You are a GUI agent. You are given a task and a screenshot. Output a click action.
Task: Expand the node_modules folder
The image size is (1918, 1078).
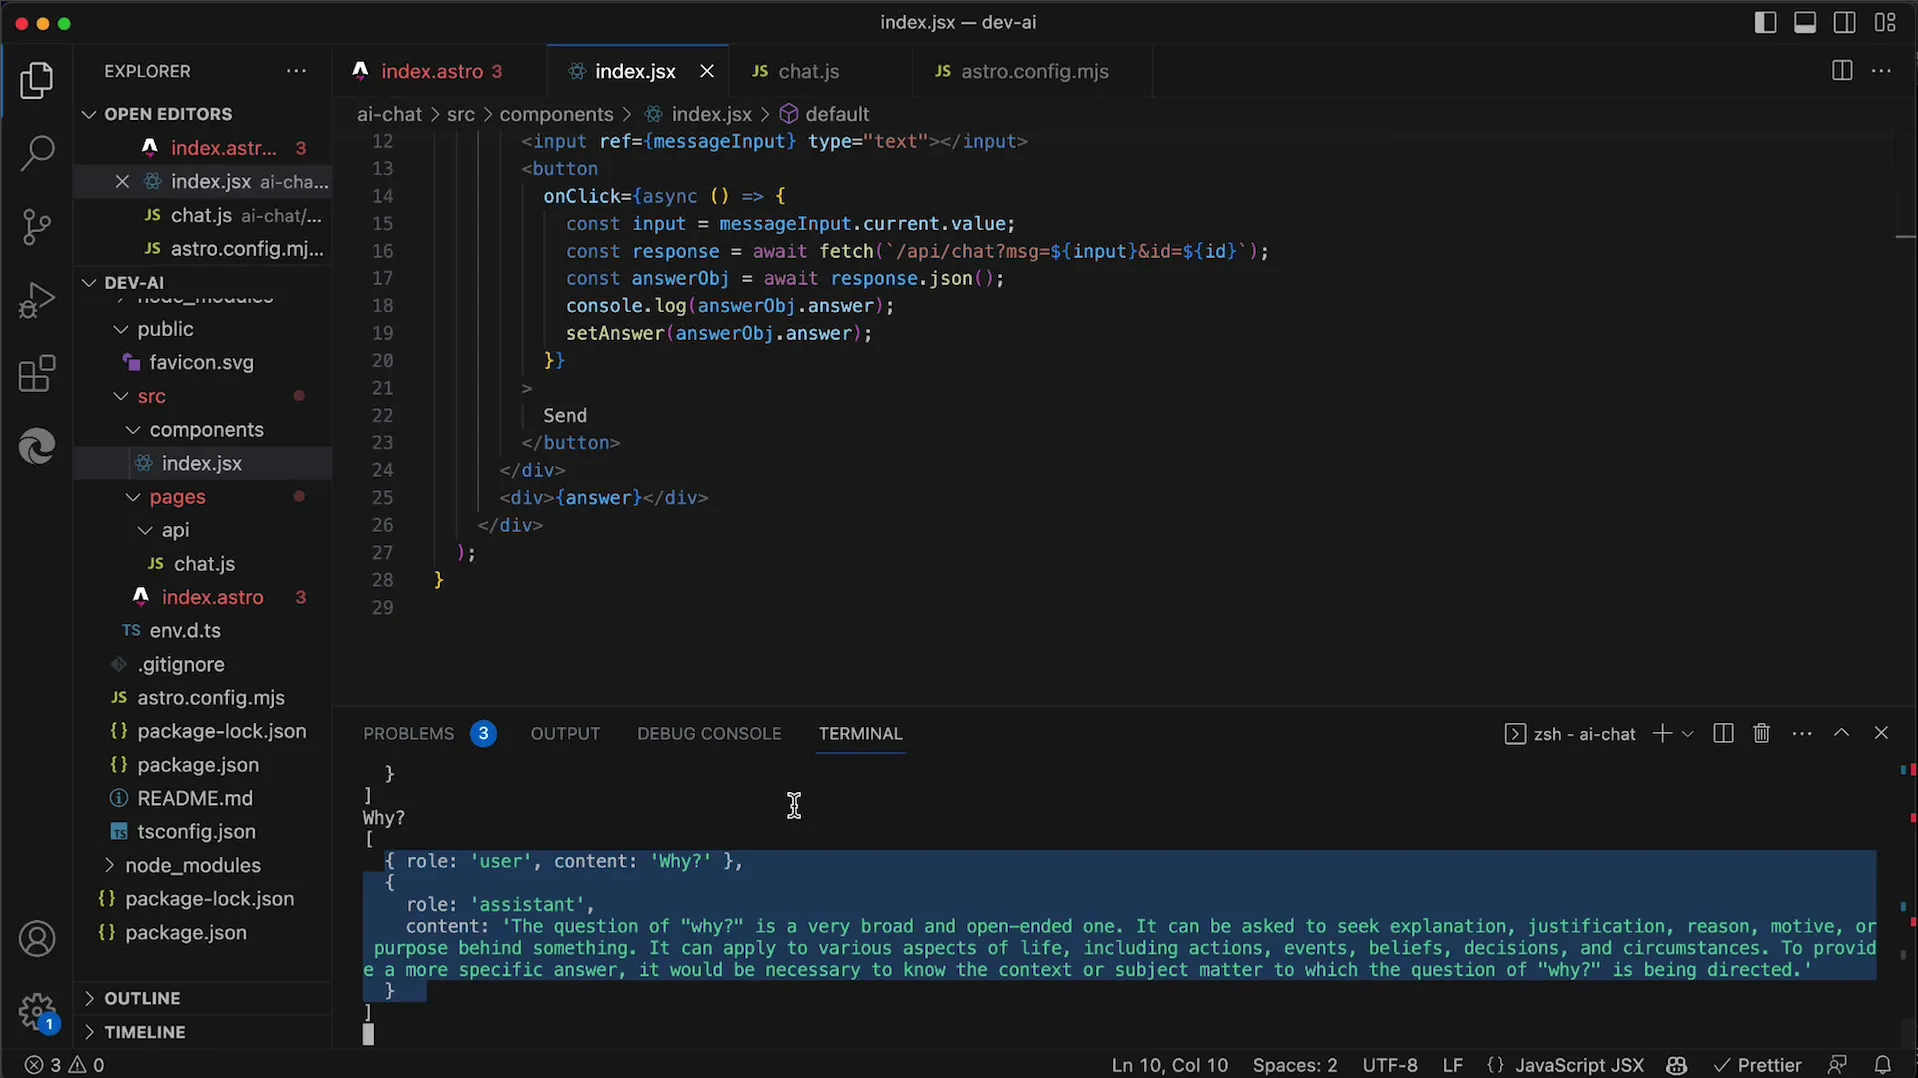[x=192, y=865]
